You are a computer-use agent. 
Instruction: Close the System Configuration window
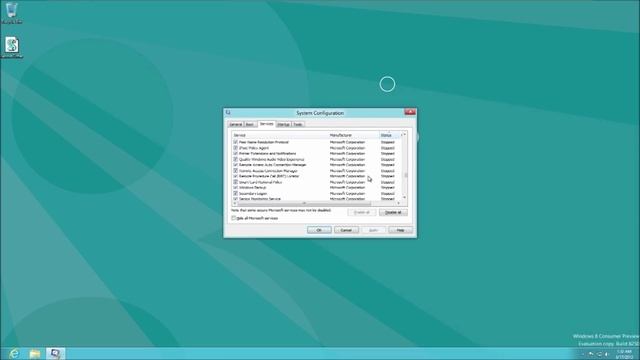coord(410,112)
